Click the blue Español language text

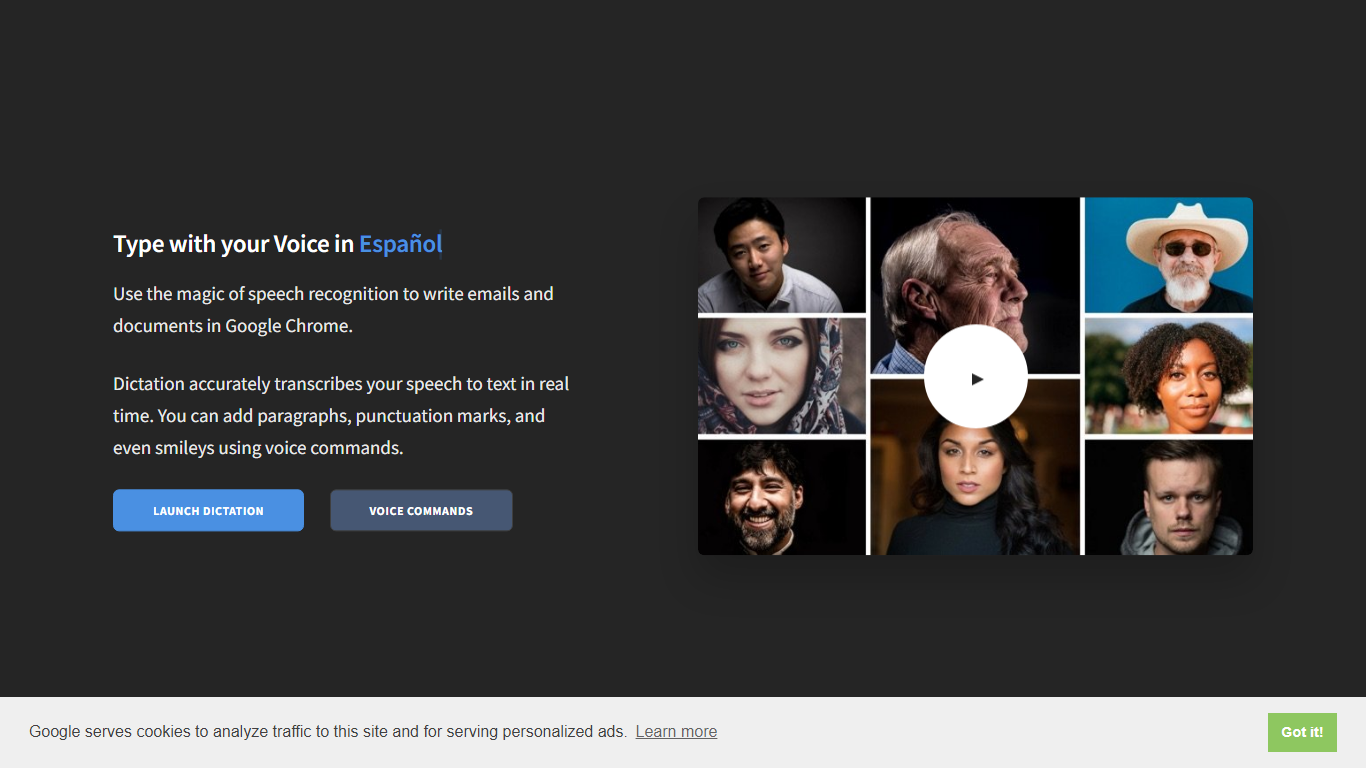pyautogui.click(x=400, y=244)
